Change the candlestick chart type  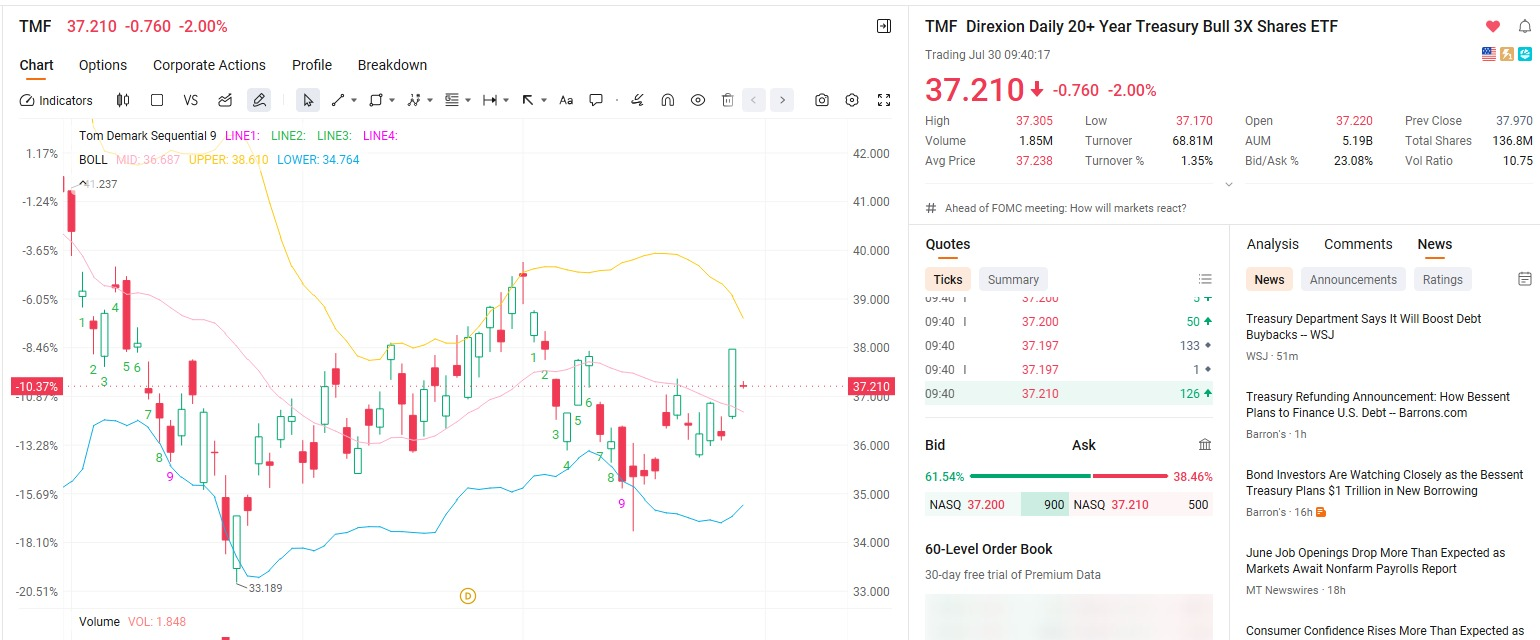point(123,100)
